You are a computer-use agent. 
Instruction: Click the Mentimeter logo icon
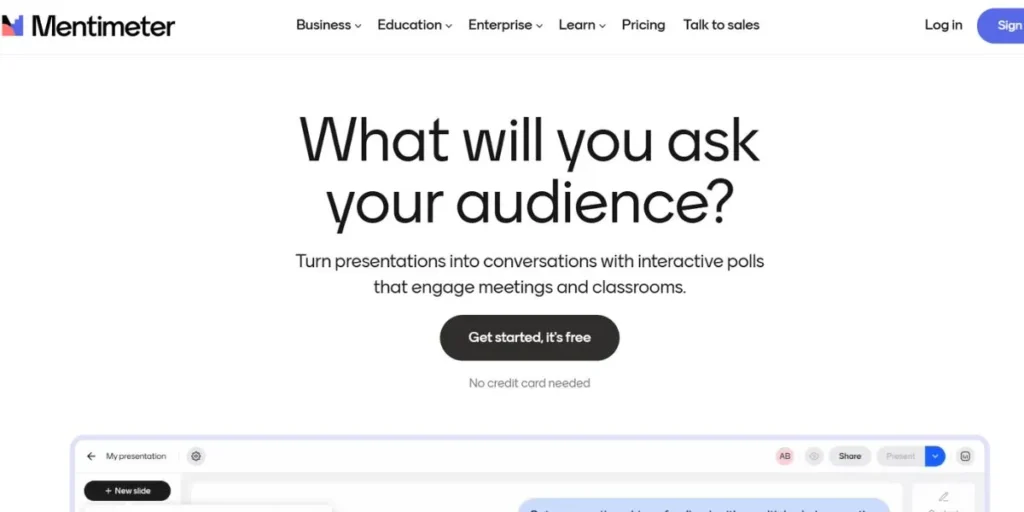point(13,26)
